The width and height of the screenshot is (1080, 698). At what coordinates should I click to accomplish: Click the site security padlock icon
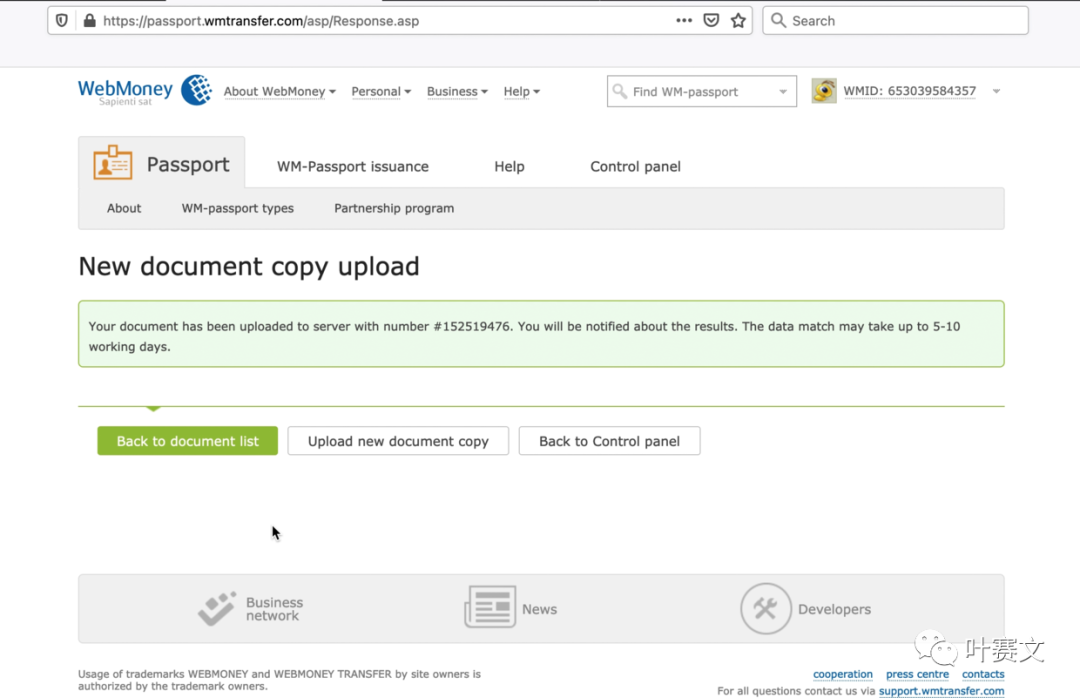point(89,21)
